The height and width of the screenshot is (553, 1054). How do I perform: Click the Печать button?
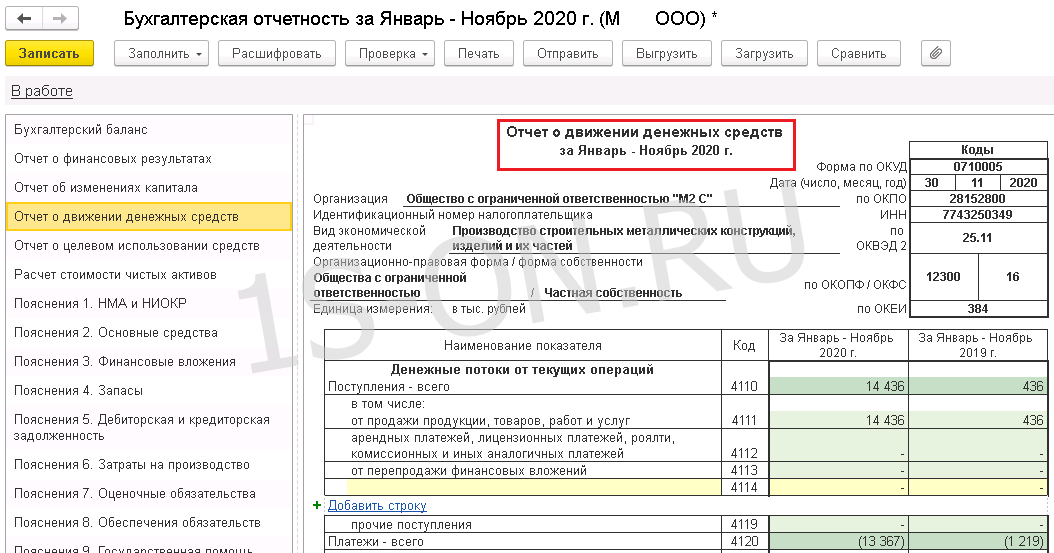[479, 54]
